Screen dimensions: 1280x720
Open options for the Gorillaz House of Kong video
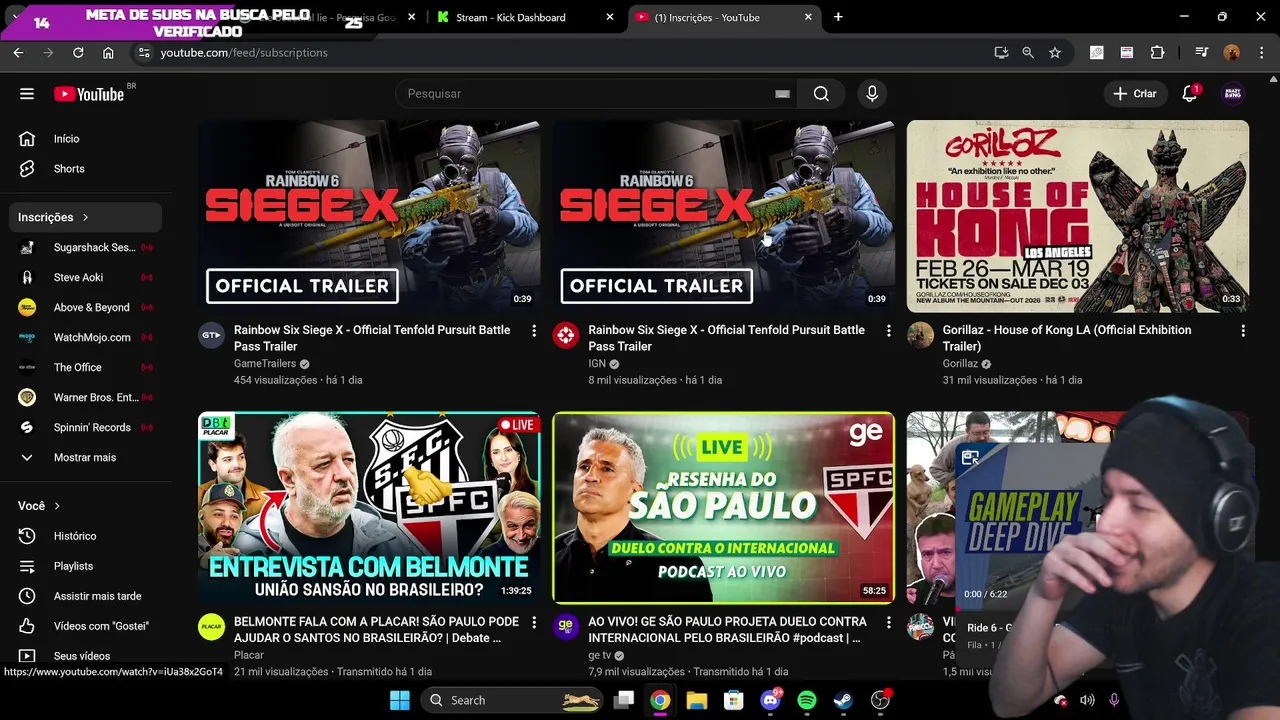[1243, 331]
